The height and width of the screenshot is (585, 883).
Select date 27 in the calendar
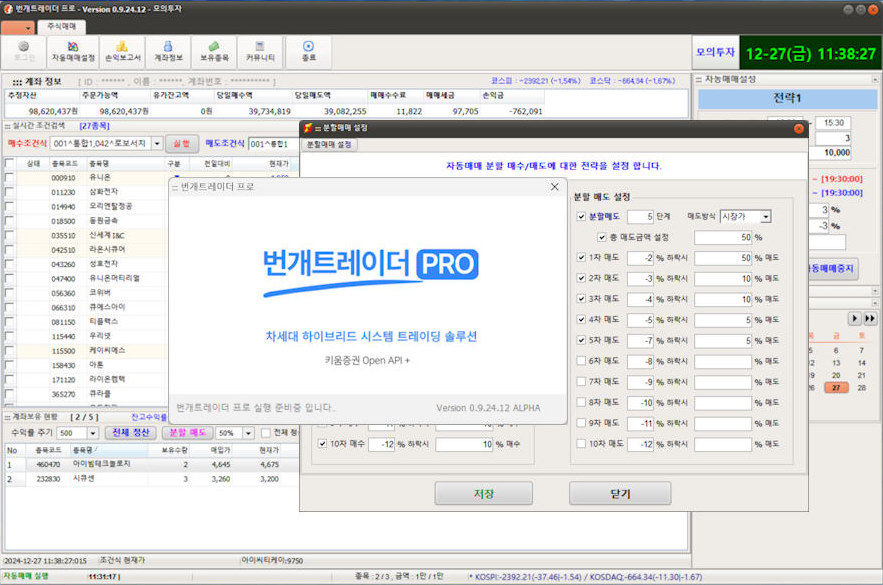[833, 388]
